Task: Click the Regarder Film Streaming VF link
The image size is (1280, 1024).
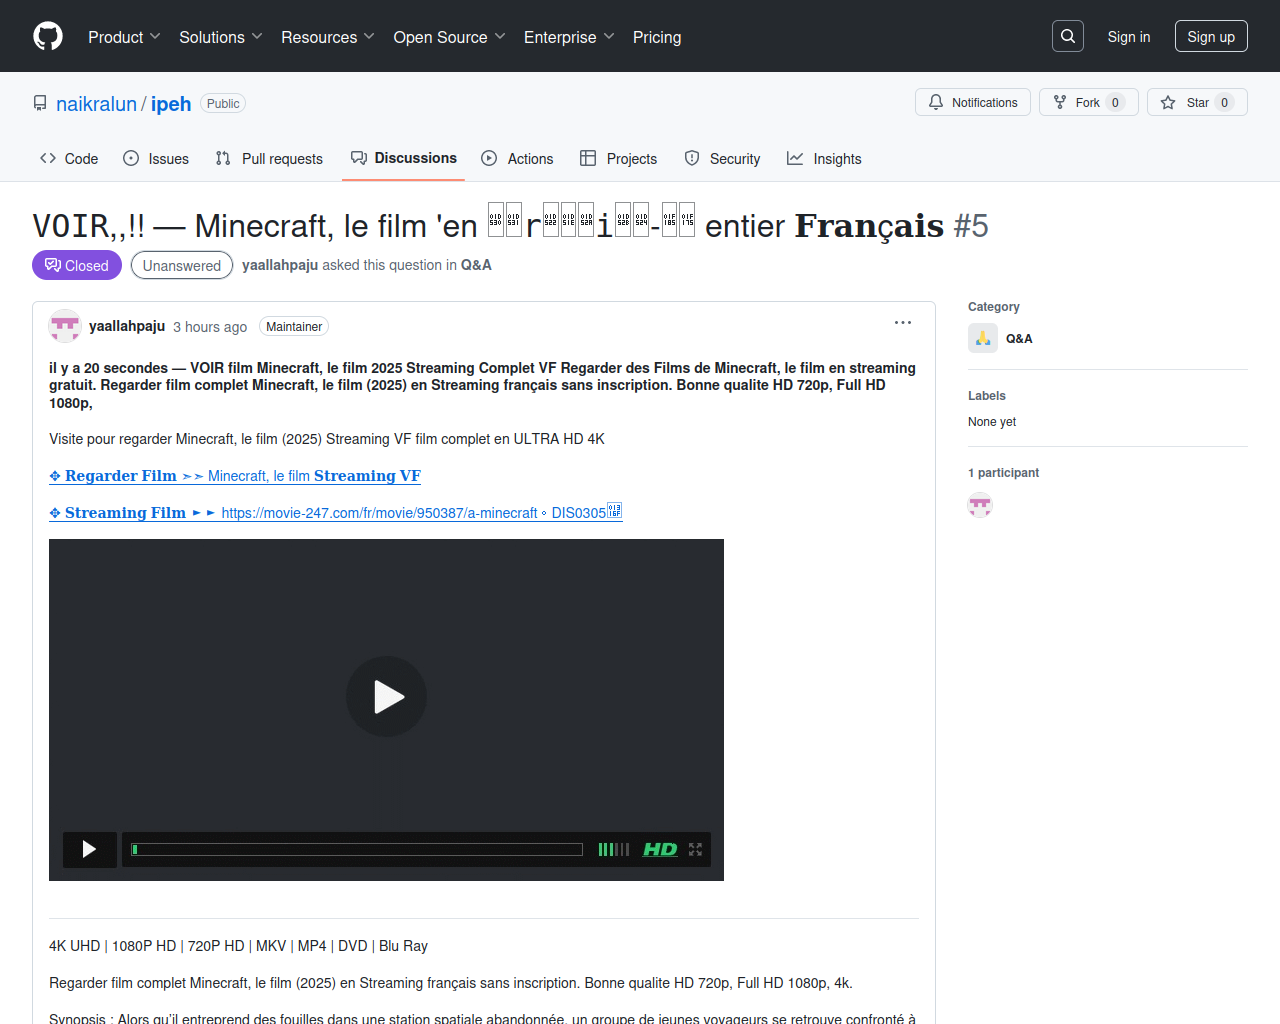Action: [x=235, y=476]
